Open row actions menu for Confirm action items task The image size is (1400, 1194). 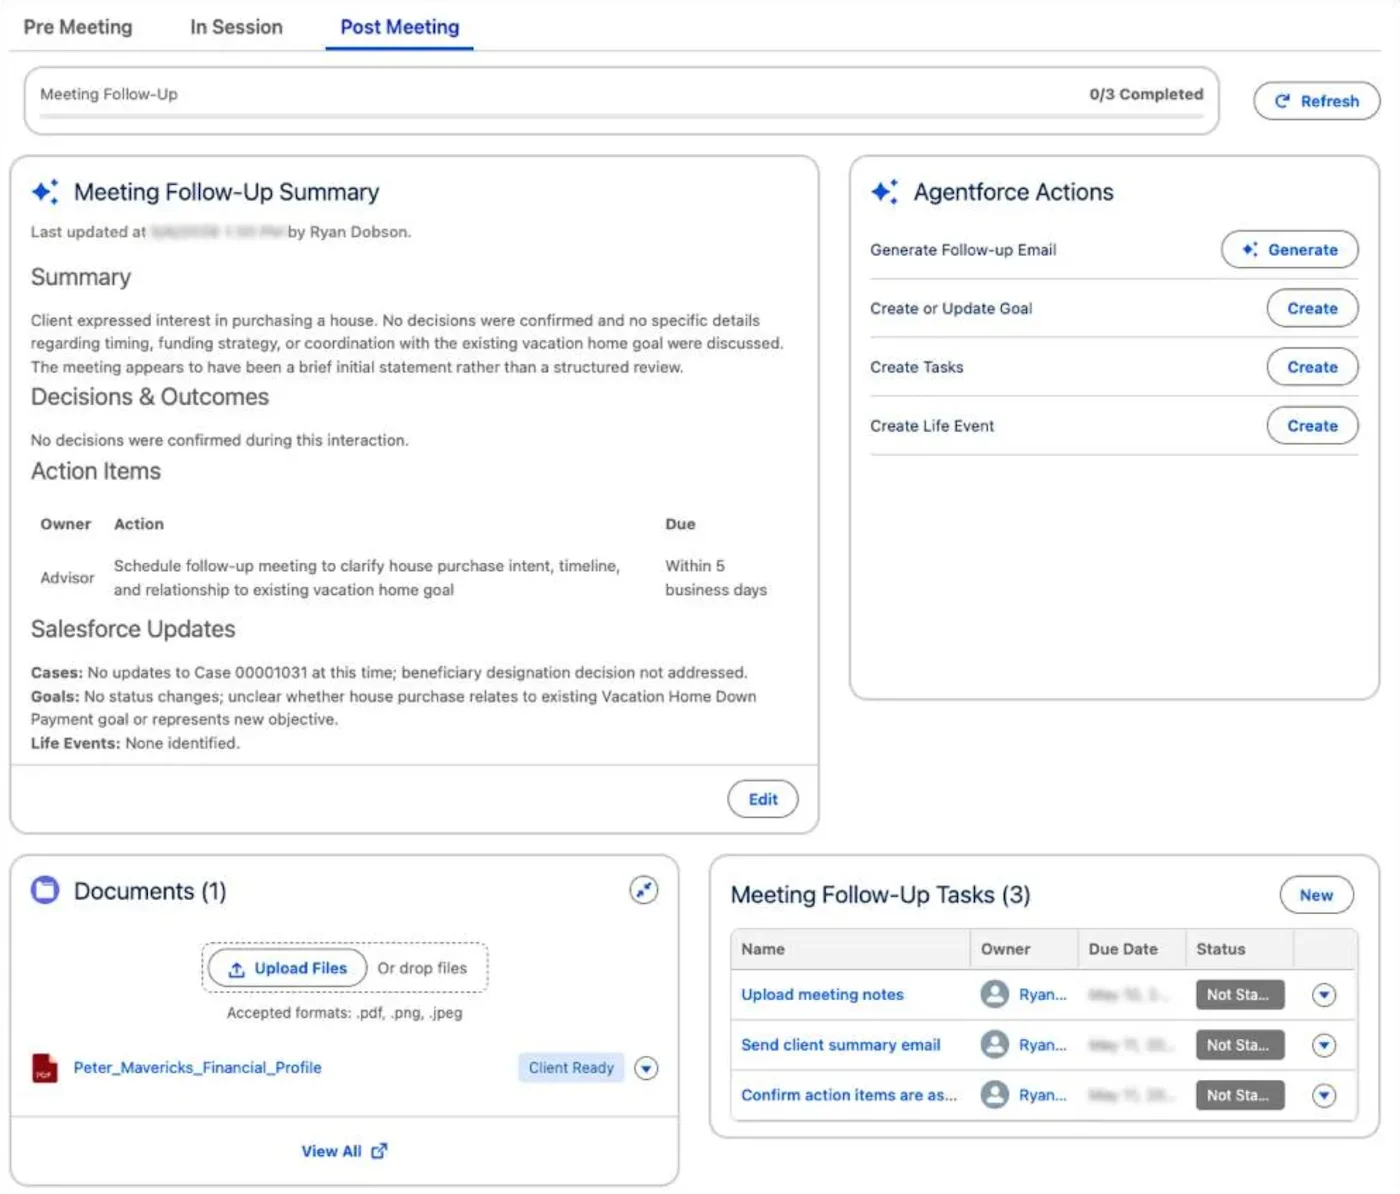1324,1096
